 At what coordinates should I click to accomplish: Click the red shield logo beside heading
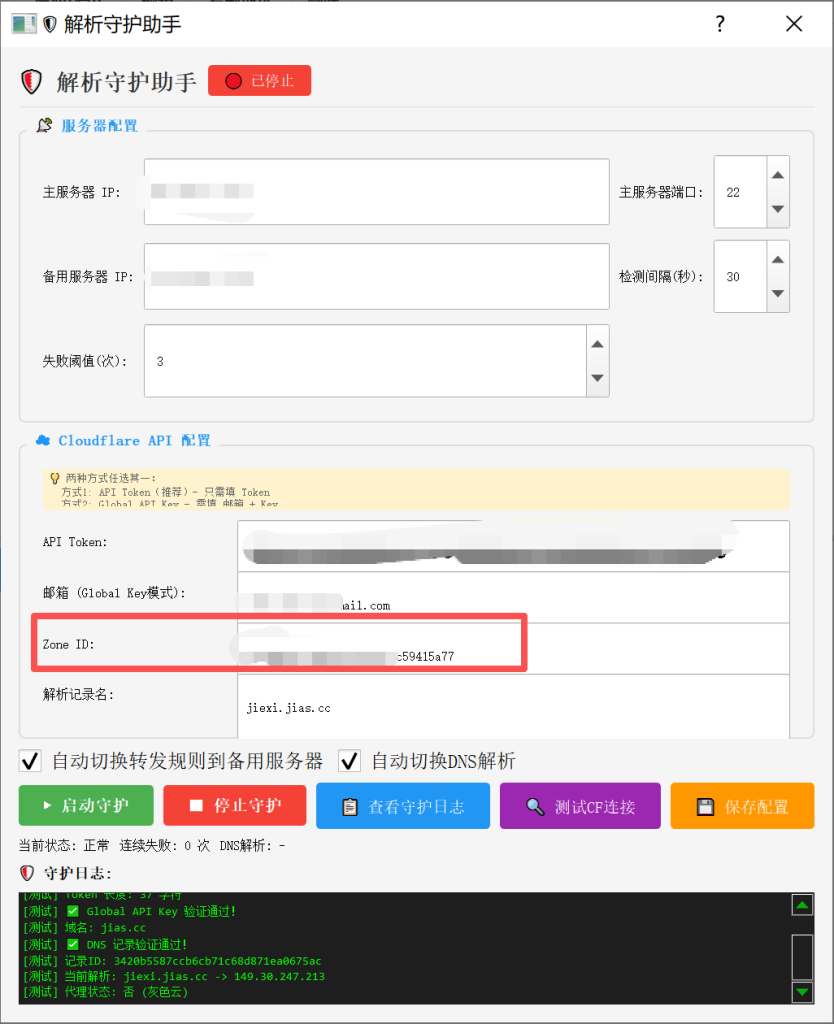(x=31, y=82)
